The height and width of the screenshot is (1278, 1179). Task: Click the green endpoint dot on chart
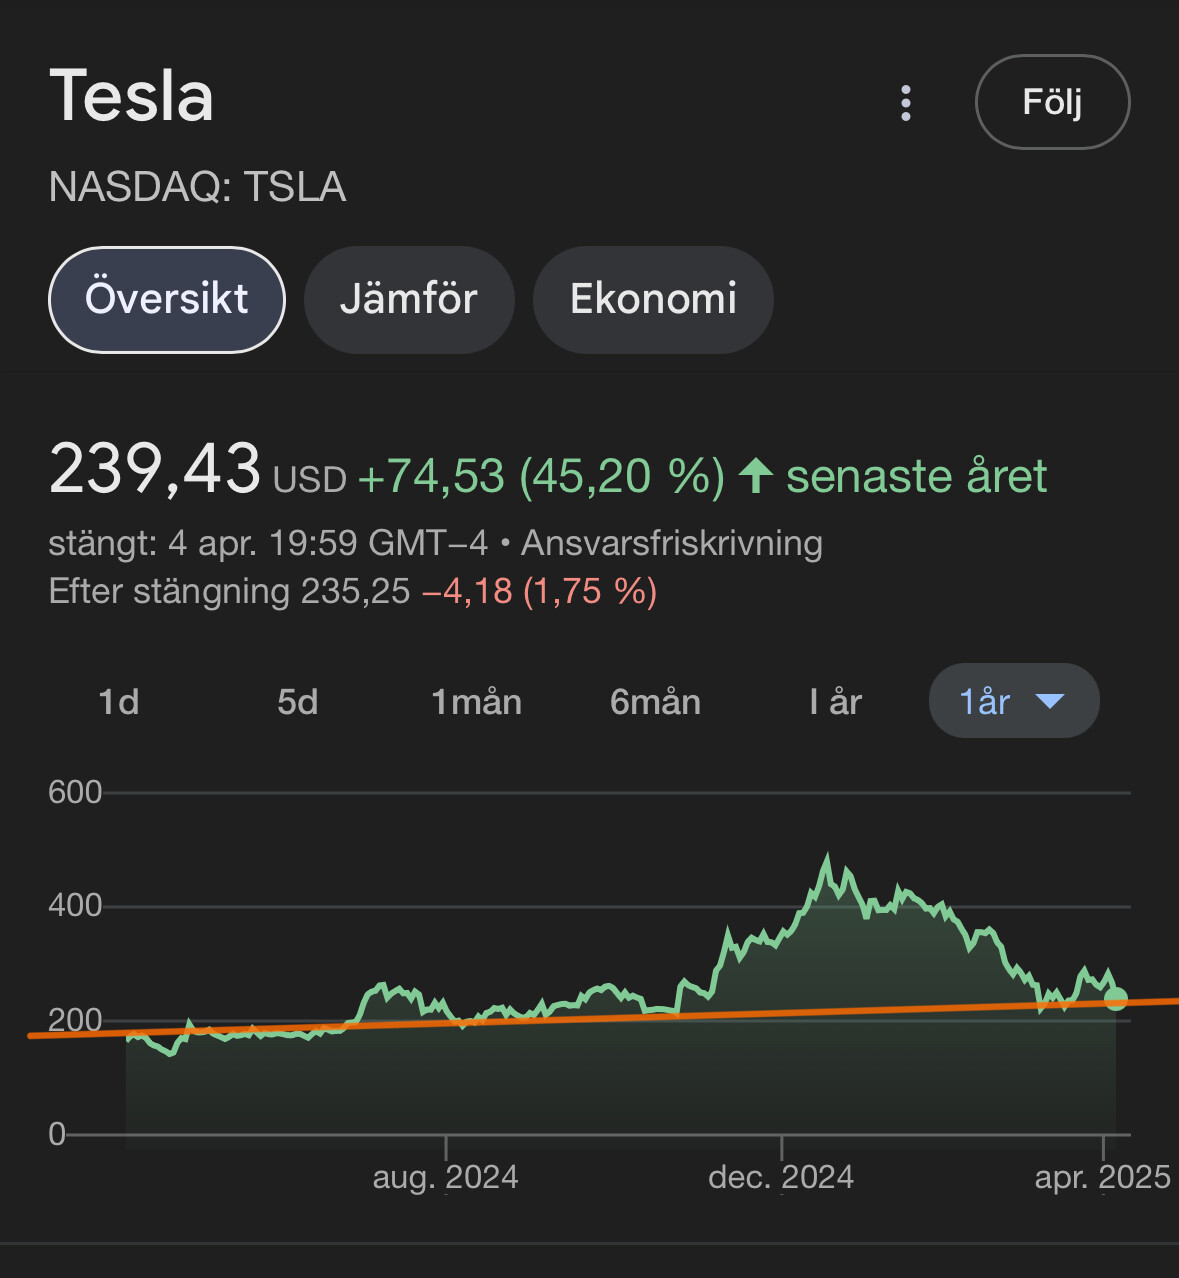point(1116,998)
